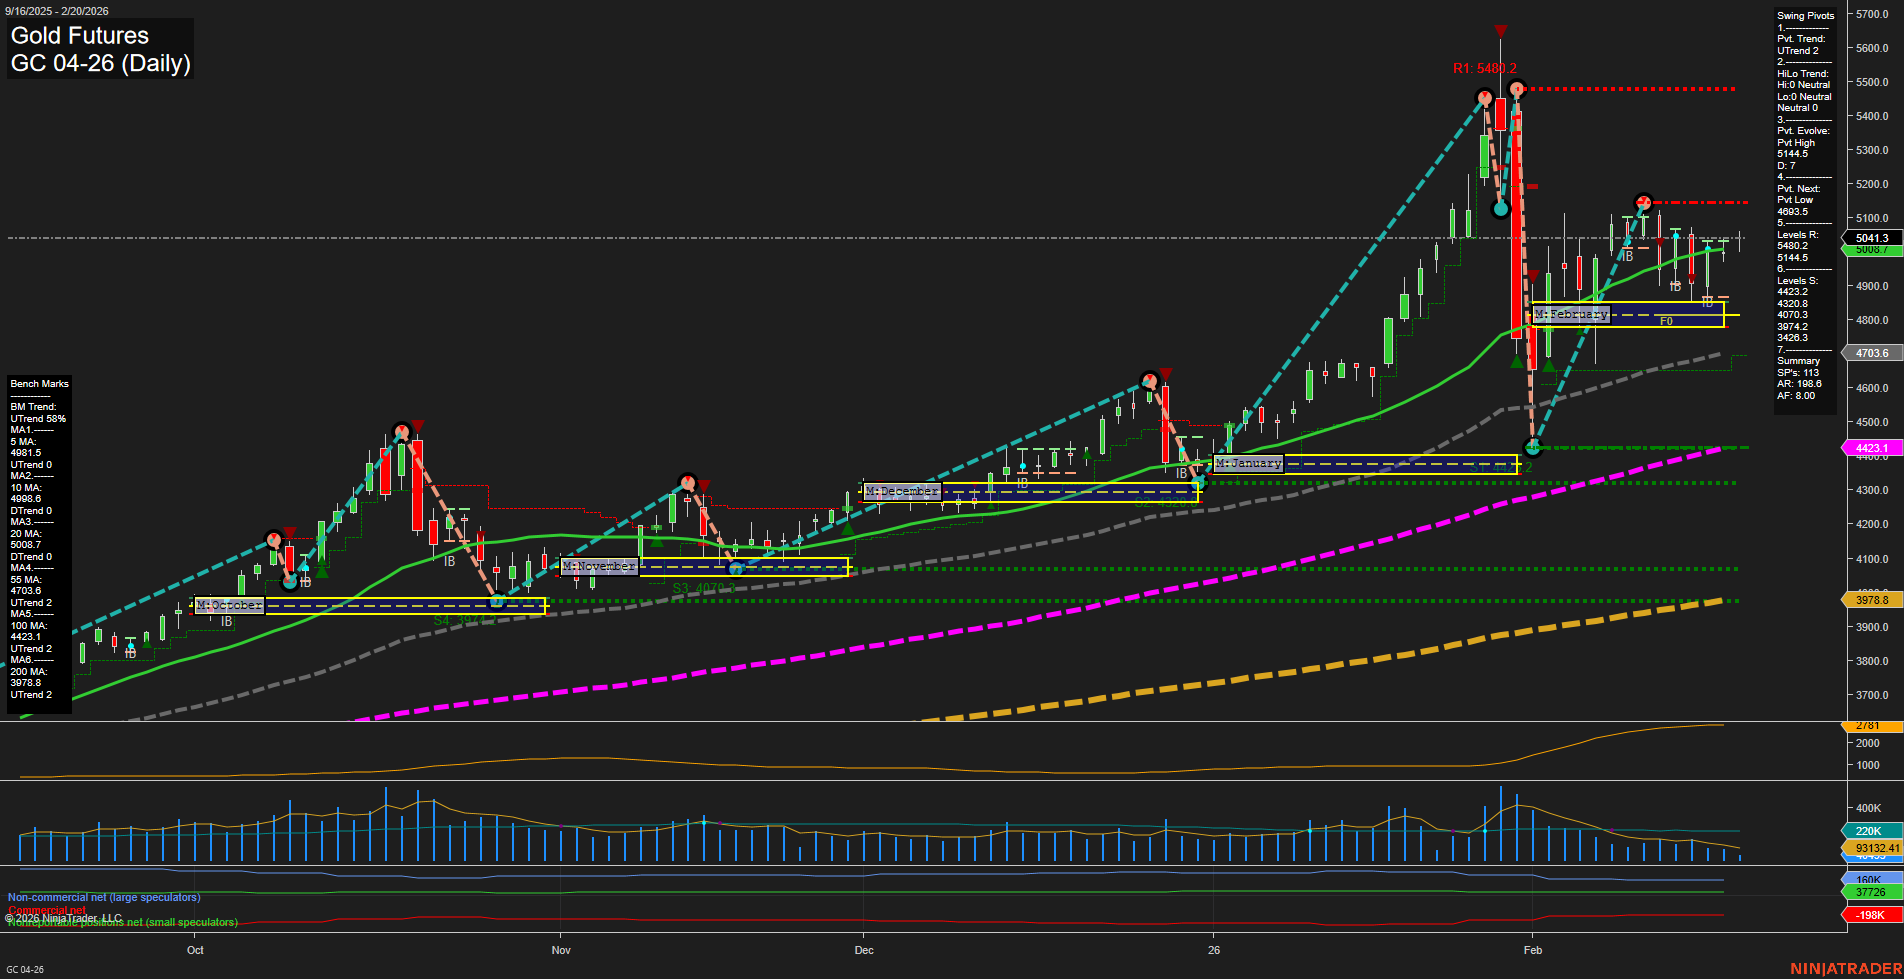Select the circled swing-high pivot icon above M:October box
This screenshot has height=979, width=1904.
pos(273,539)
